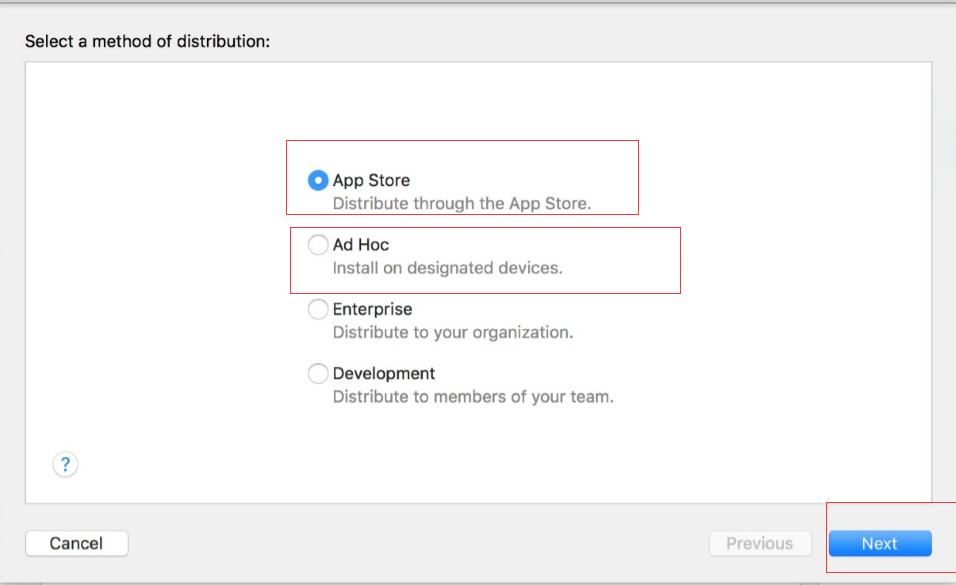Image resolution: width=956 pixels, height=585 pixels.
Task: Select the App Store radio button
Action: tap(318, 181)
